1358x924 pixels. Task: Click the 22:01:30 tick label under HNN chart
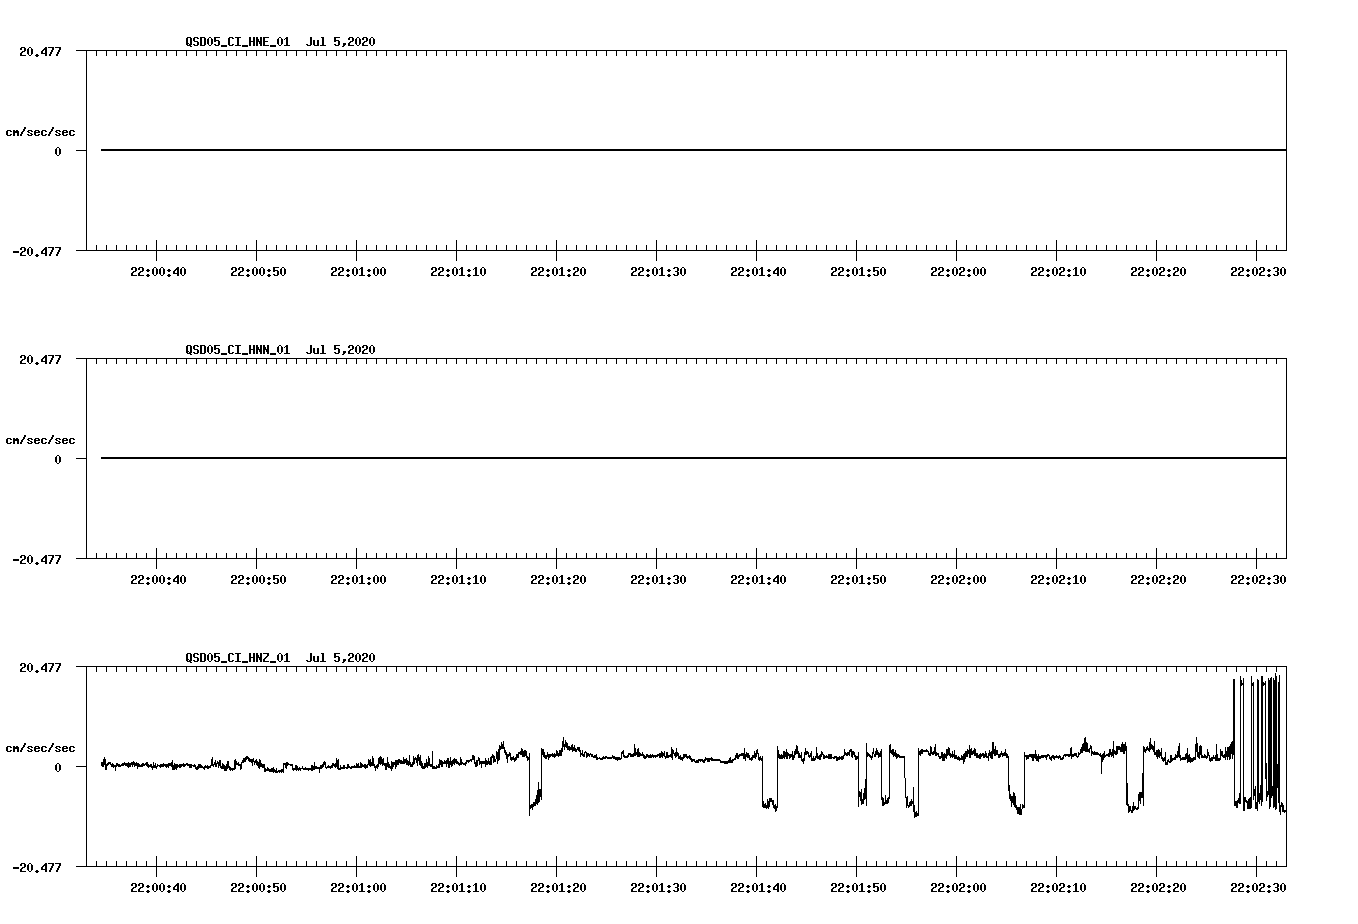click(x=658, y=579)
